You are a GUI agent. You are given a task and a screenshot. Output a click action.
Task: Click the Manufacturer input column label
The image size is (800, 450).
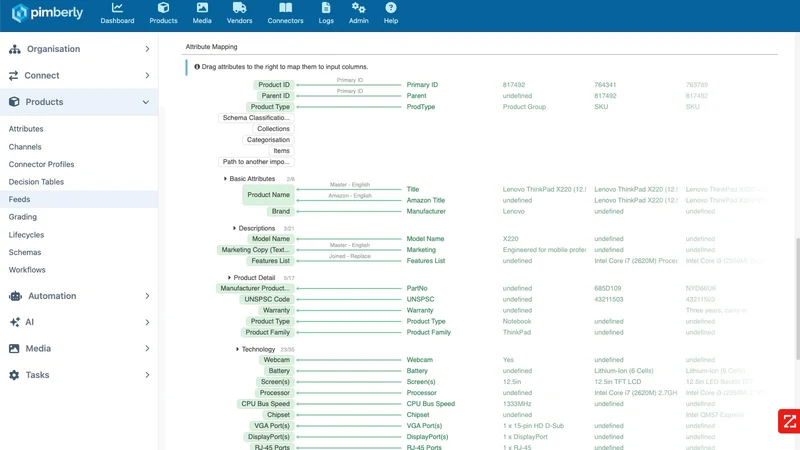426,211
